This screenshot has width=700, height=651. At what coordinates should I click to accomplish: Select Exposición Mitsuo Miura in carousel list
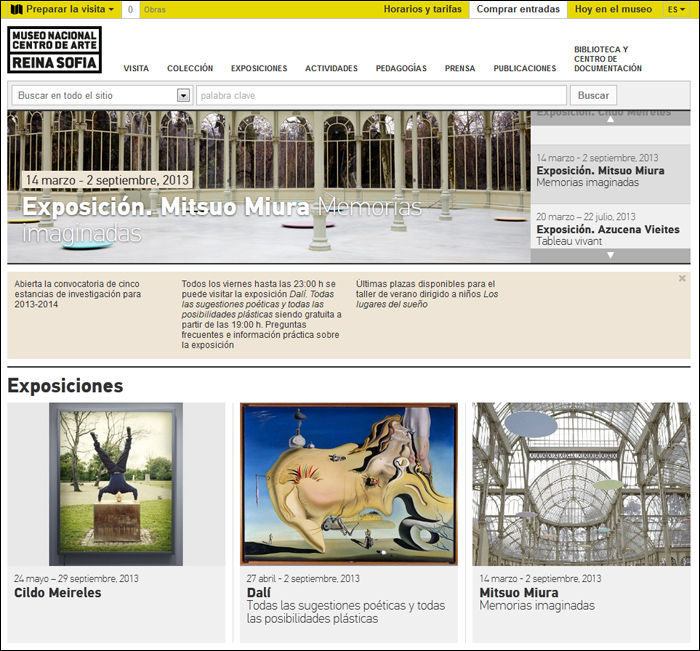click(610, 174)
